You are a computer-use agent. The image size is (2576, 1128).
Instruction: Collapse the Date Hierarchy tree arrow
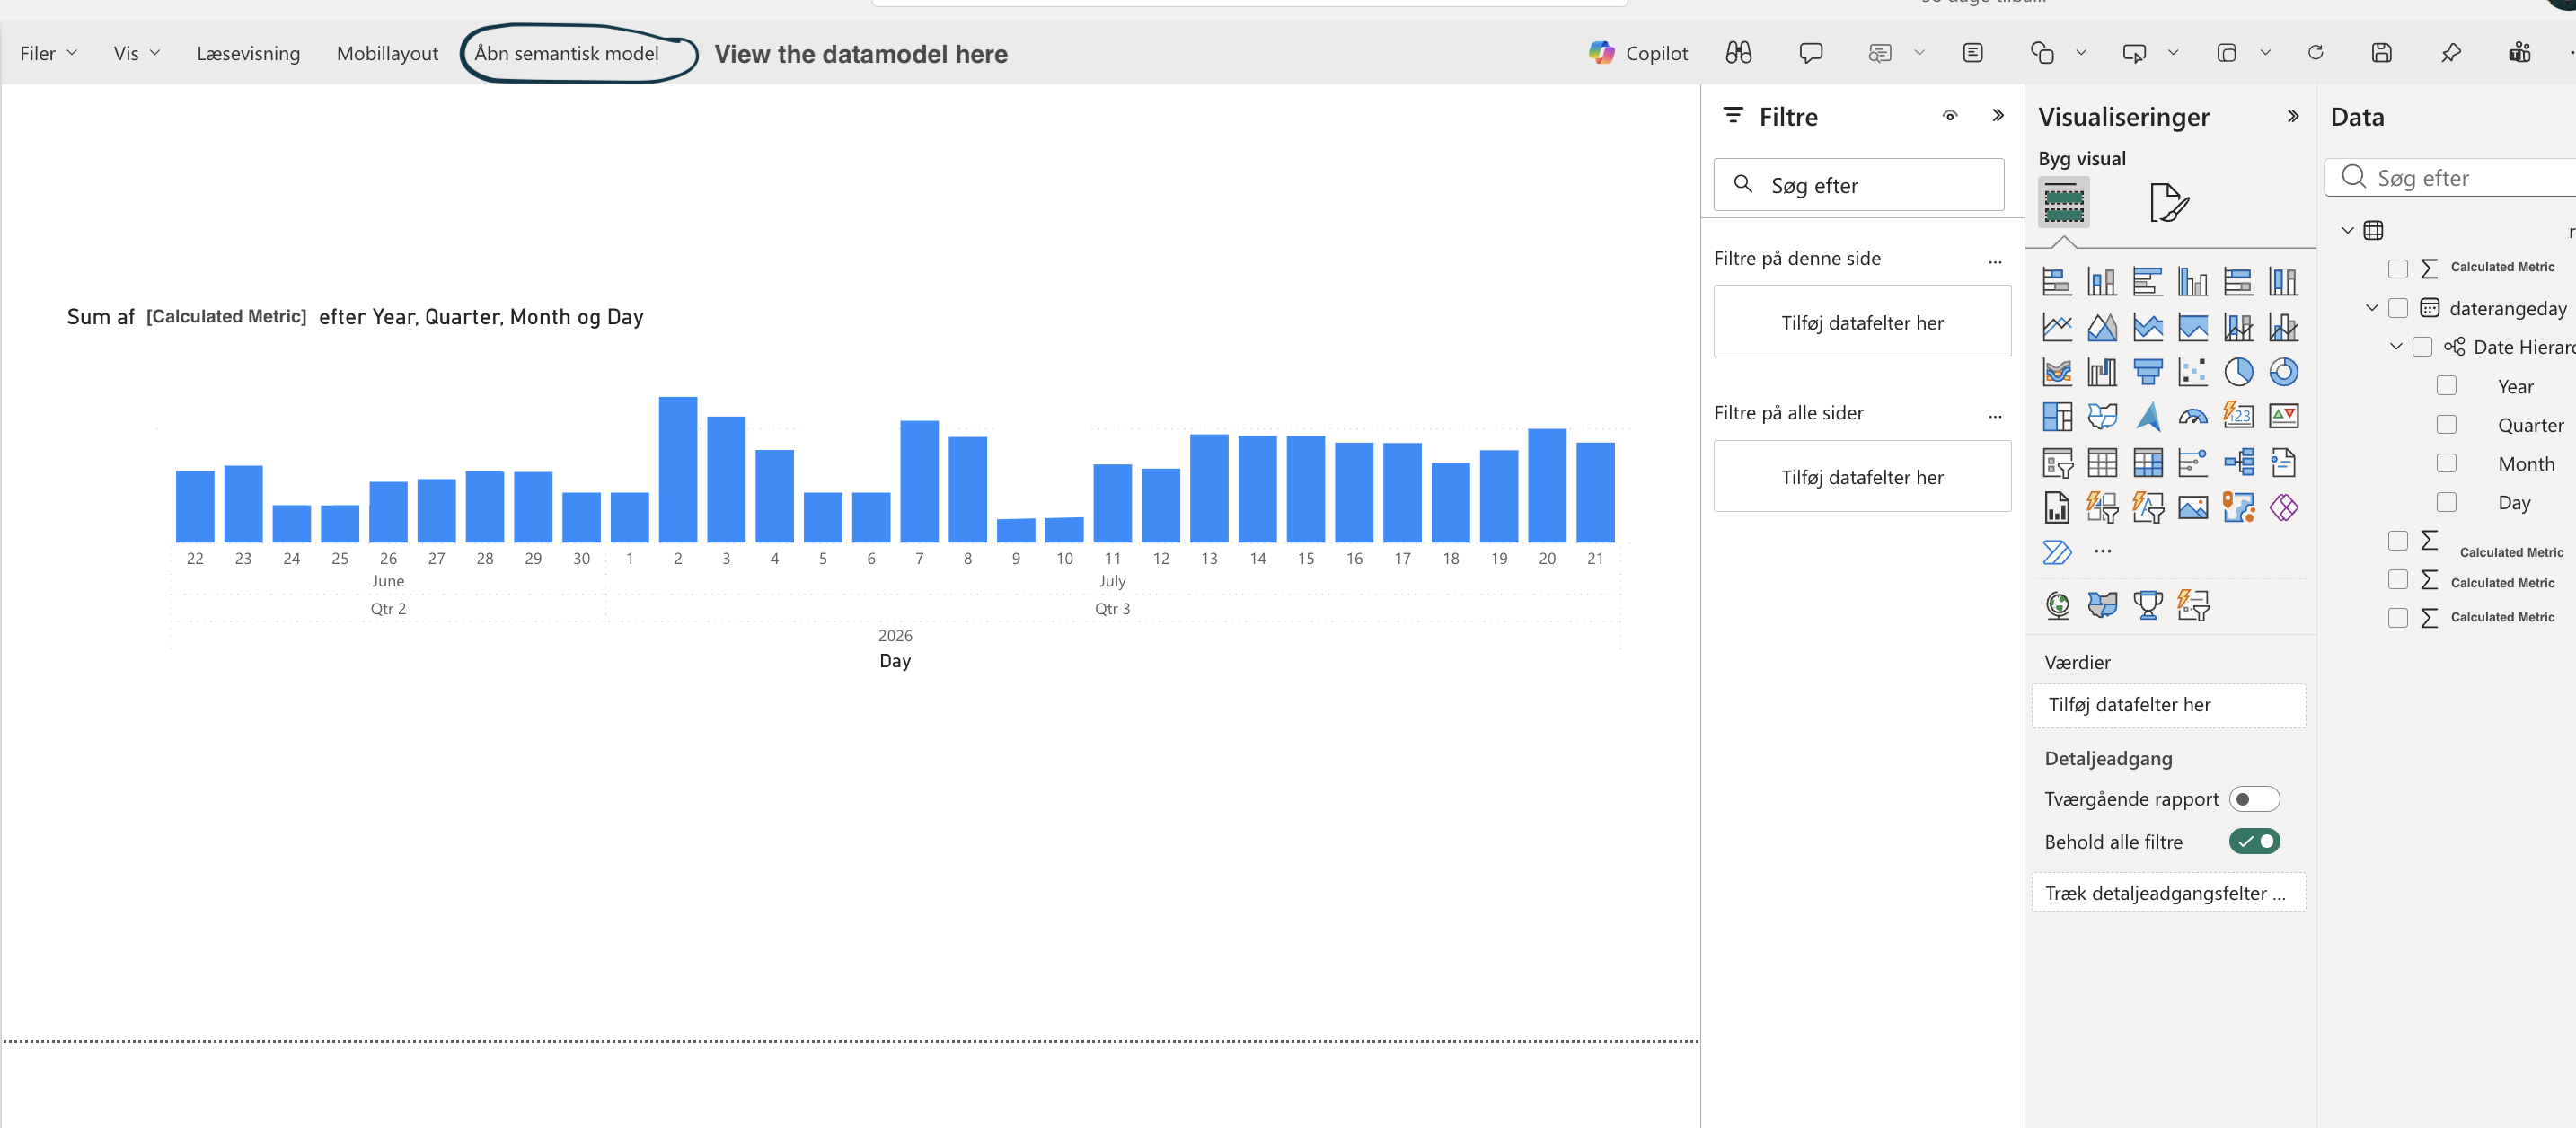(2395, 347)
